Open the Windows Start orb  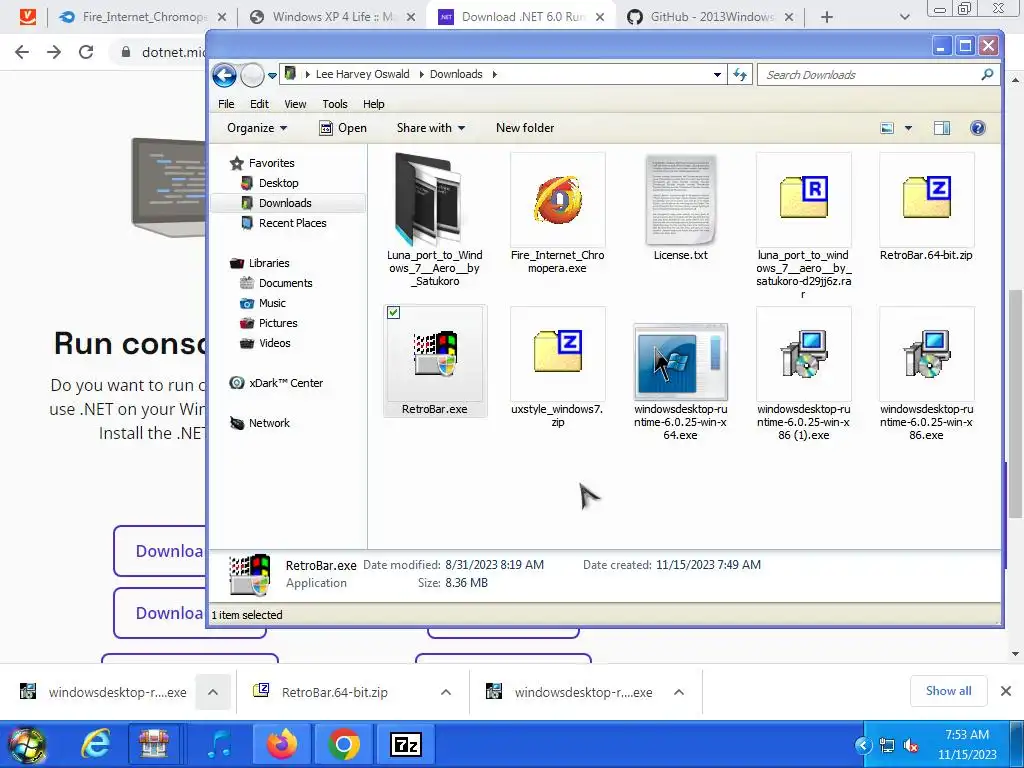point(26,744)
